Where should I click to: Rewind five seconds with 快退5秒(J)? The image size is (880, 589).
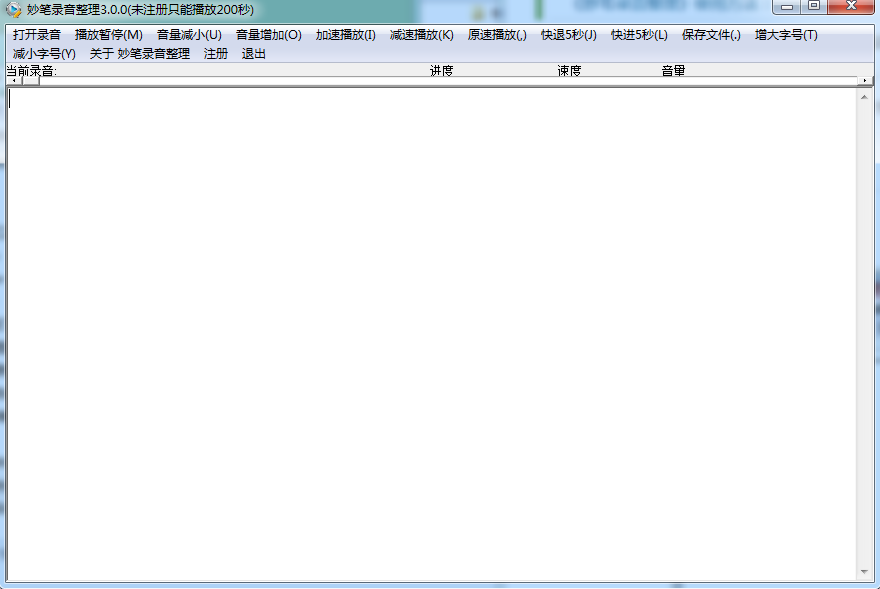coord(569,35)
